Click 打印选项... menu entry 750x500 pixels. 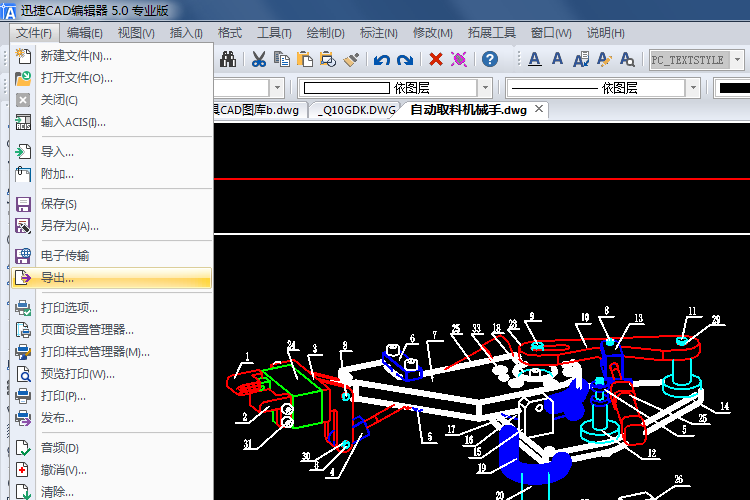click(x=69, y=307)
